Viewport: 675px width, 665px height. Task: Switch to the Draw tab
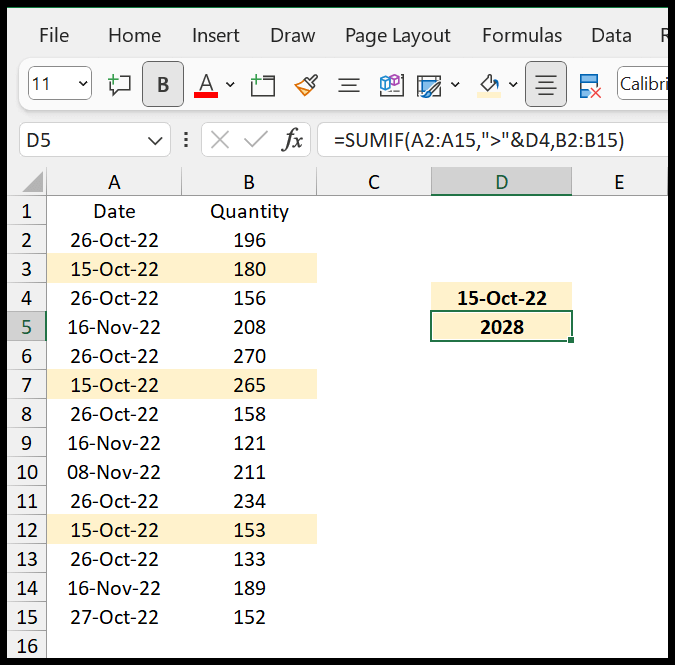(x=292, y=35)
